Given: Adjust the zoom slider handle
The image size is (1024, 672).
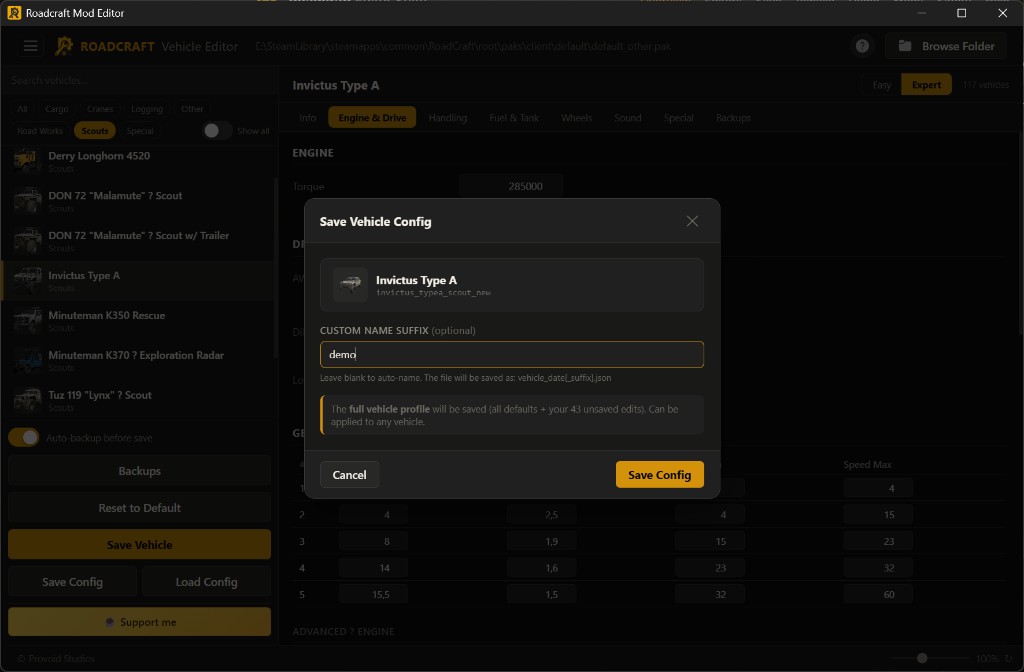Looking at the screenshot, I should (922, 658).
